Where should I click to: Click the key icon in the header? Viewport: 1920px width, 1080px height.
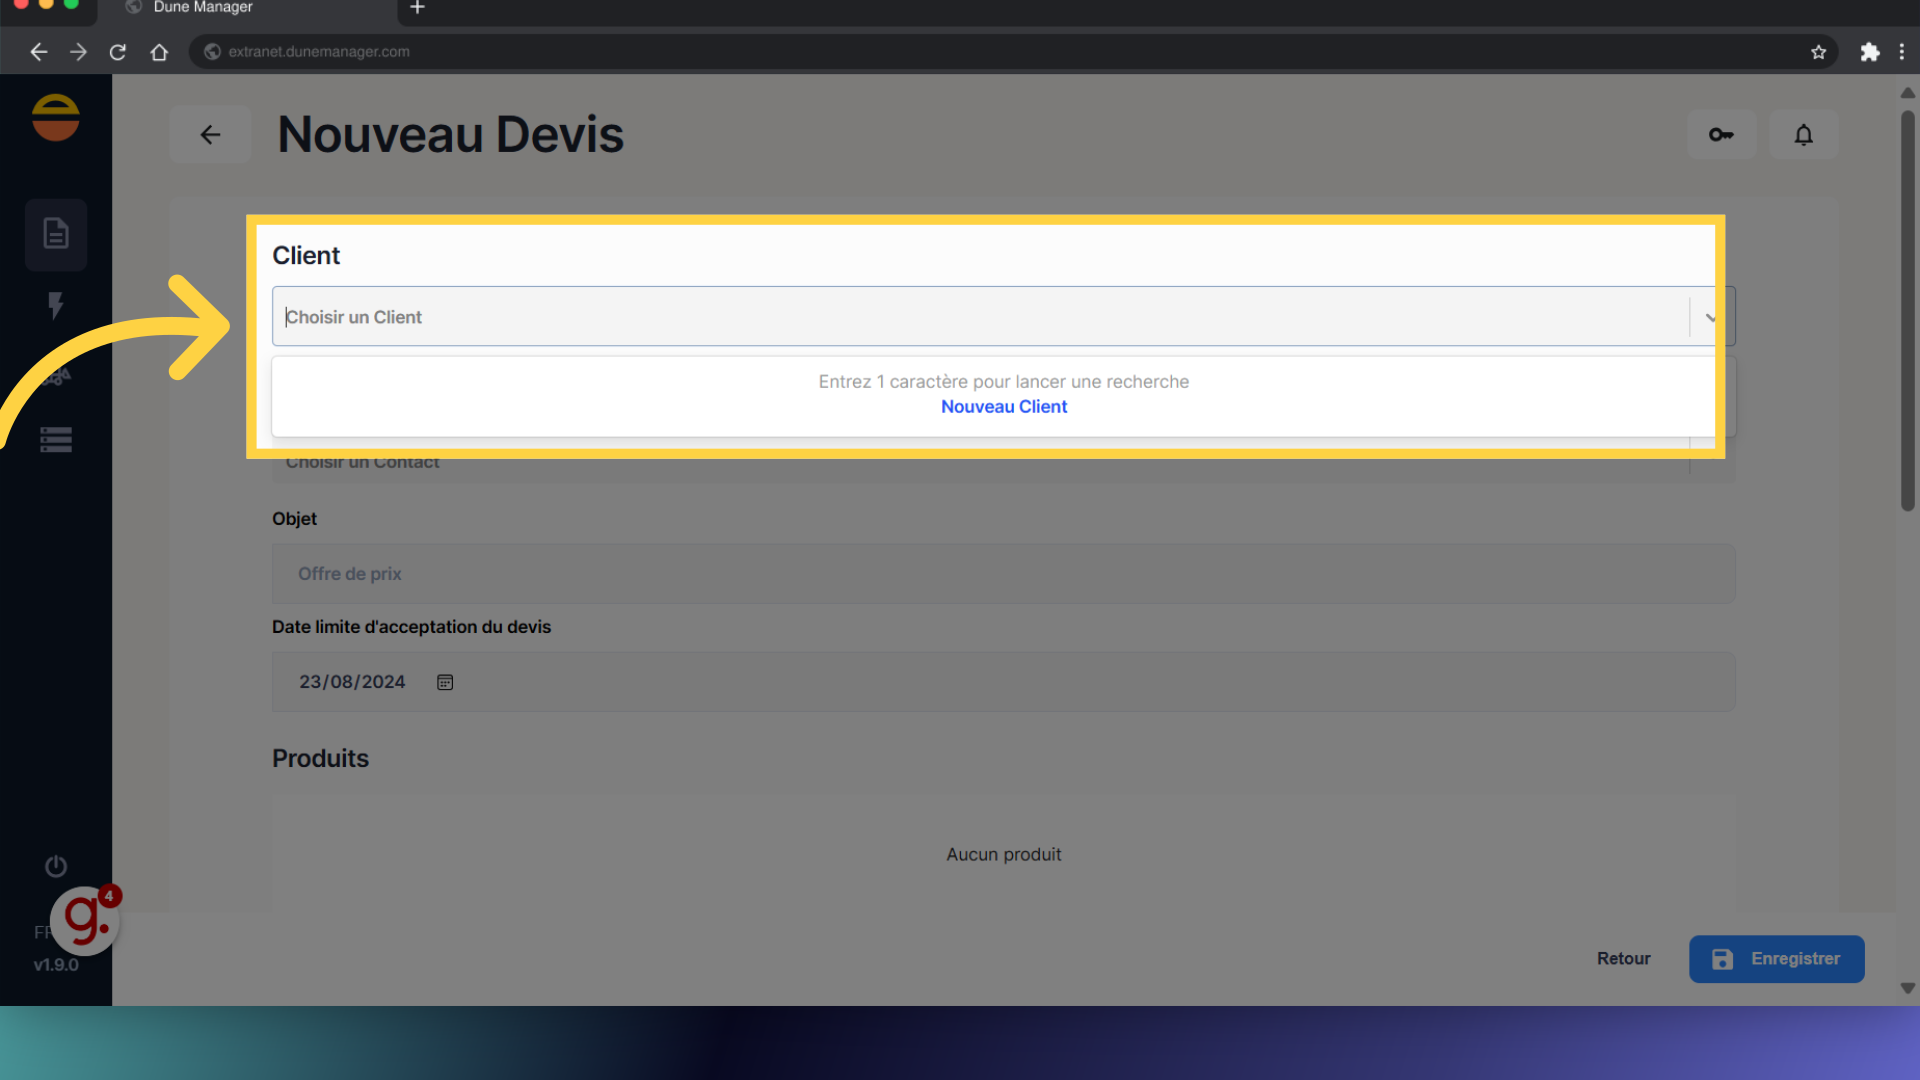[1721, 134]
